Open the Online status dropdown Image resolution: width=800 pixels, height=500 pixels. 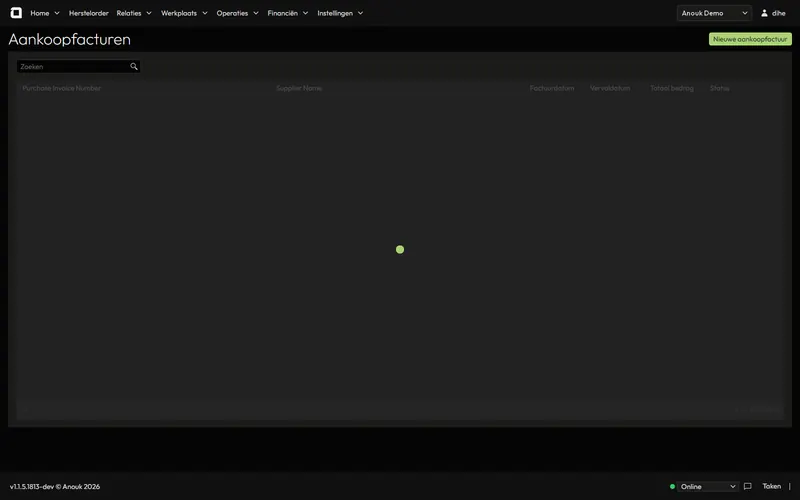708,487
